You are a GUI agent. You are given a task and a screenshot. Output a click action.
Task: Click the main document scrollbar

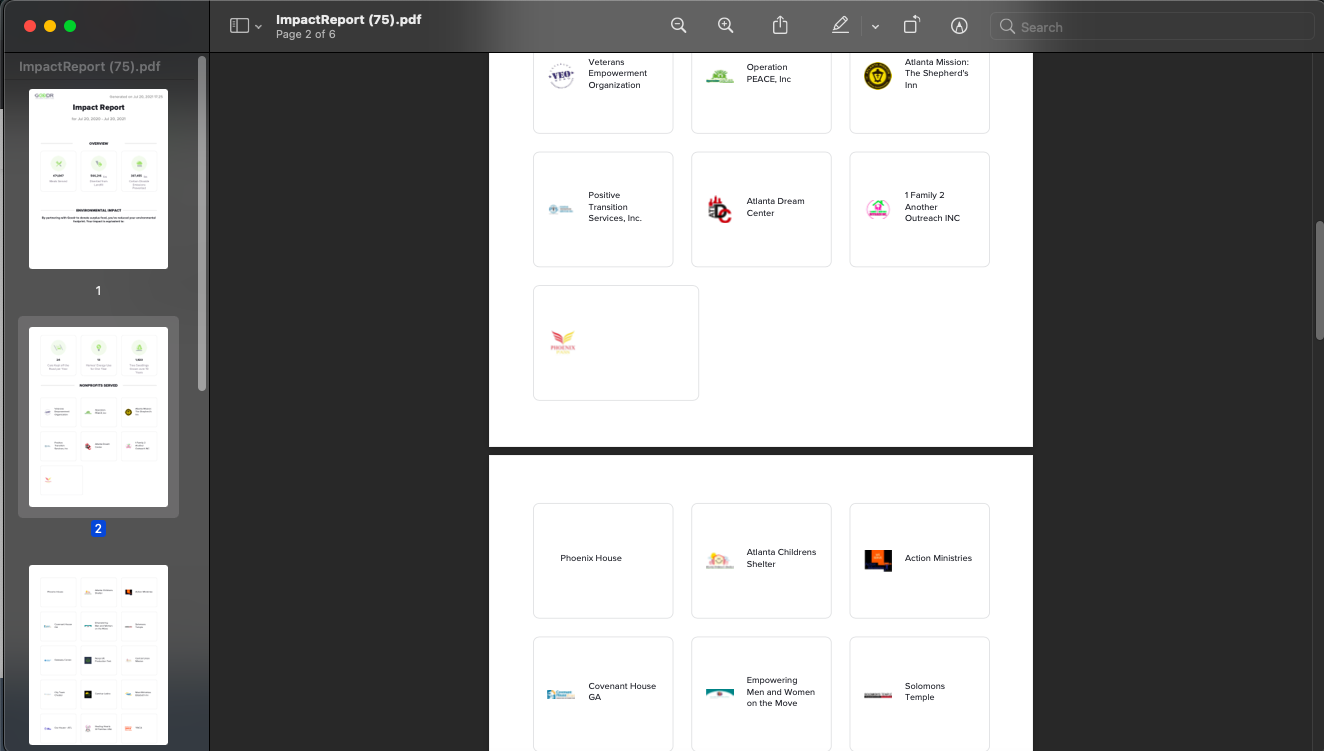pyautogui.click(x=1319, y=280)
